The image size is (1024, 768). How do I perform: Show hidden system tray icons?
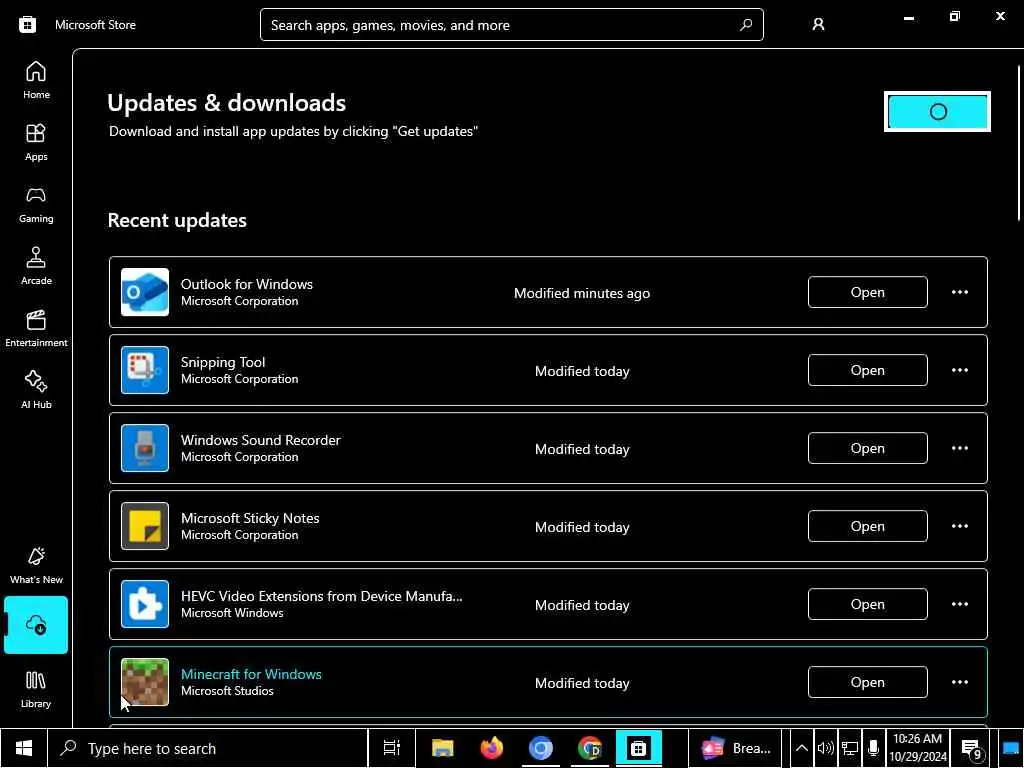(x=801, y=748)
